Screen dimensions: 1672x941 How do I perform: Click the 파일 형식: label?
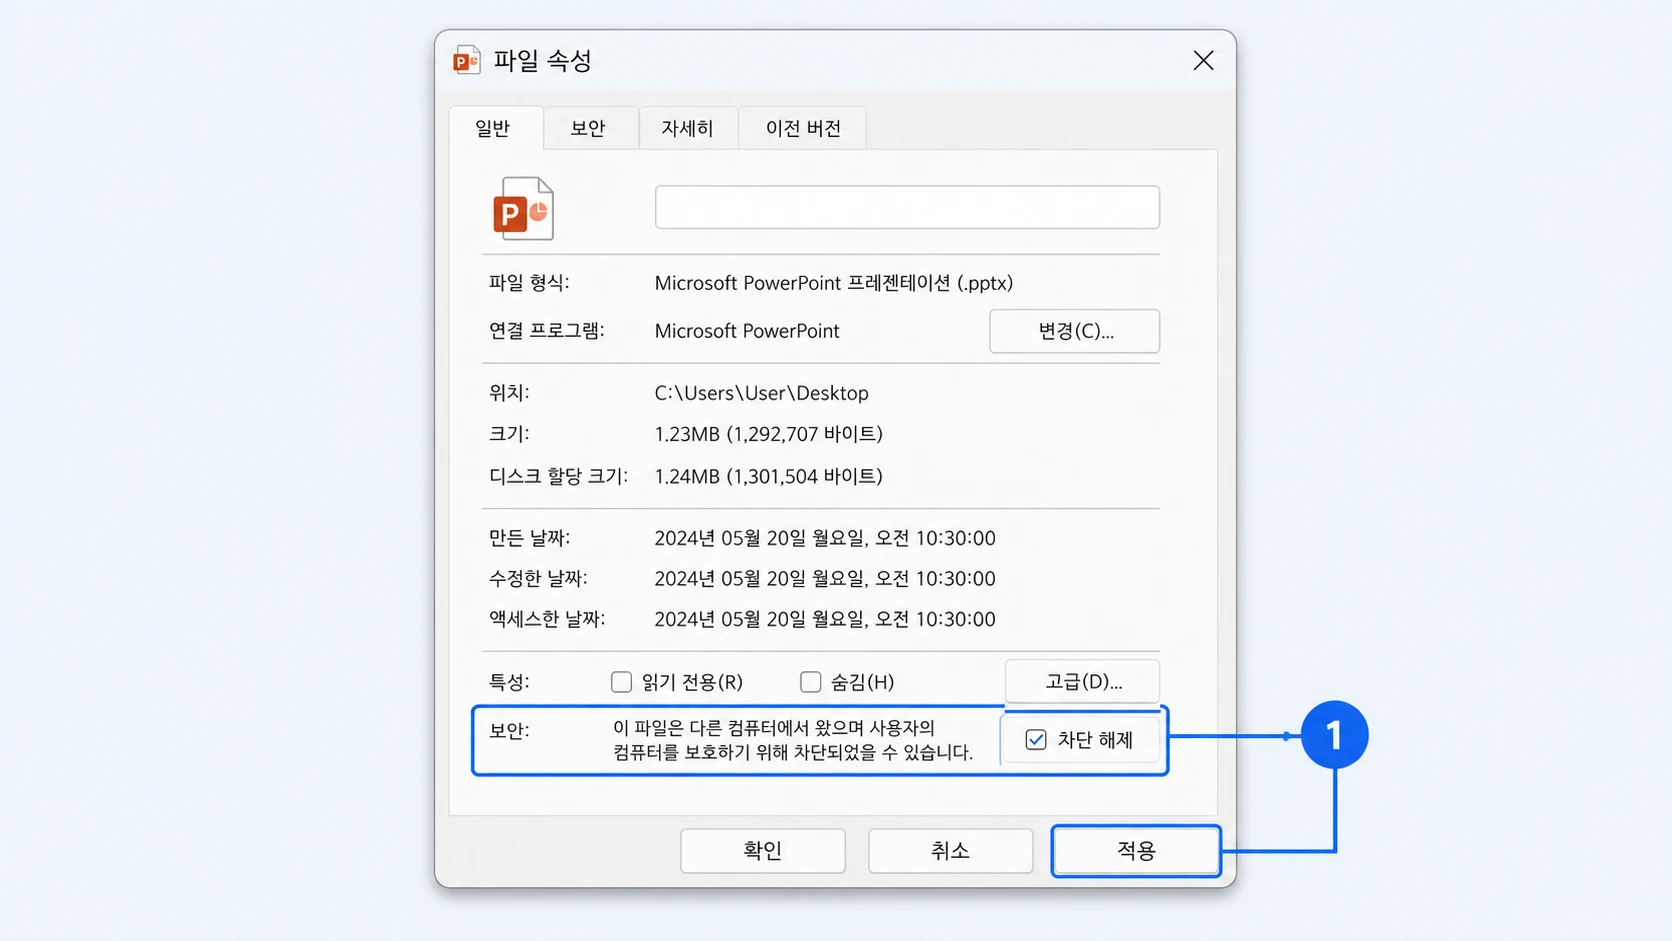[x=529, y=283]
